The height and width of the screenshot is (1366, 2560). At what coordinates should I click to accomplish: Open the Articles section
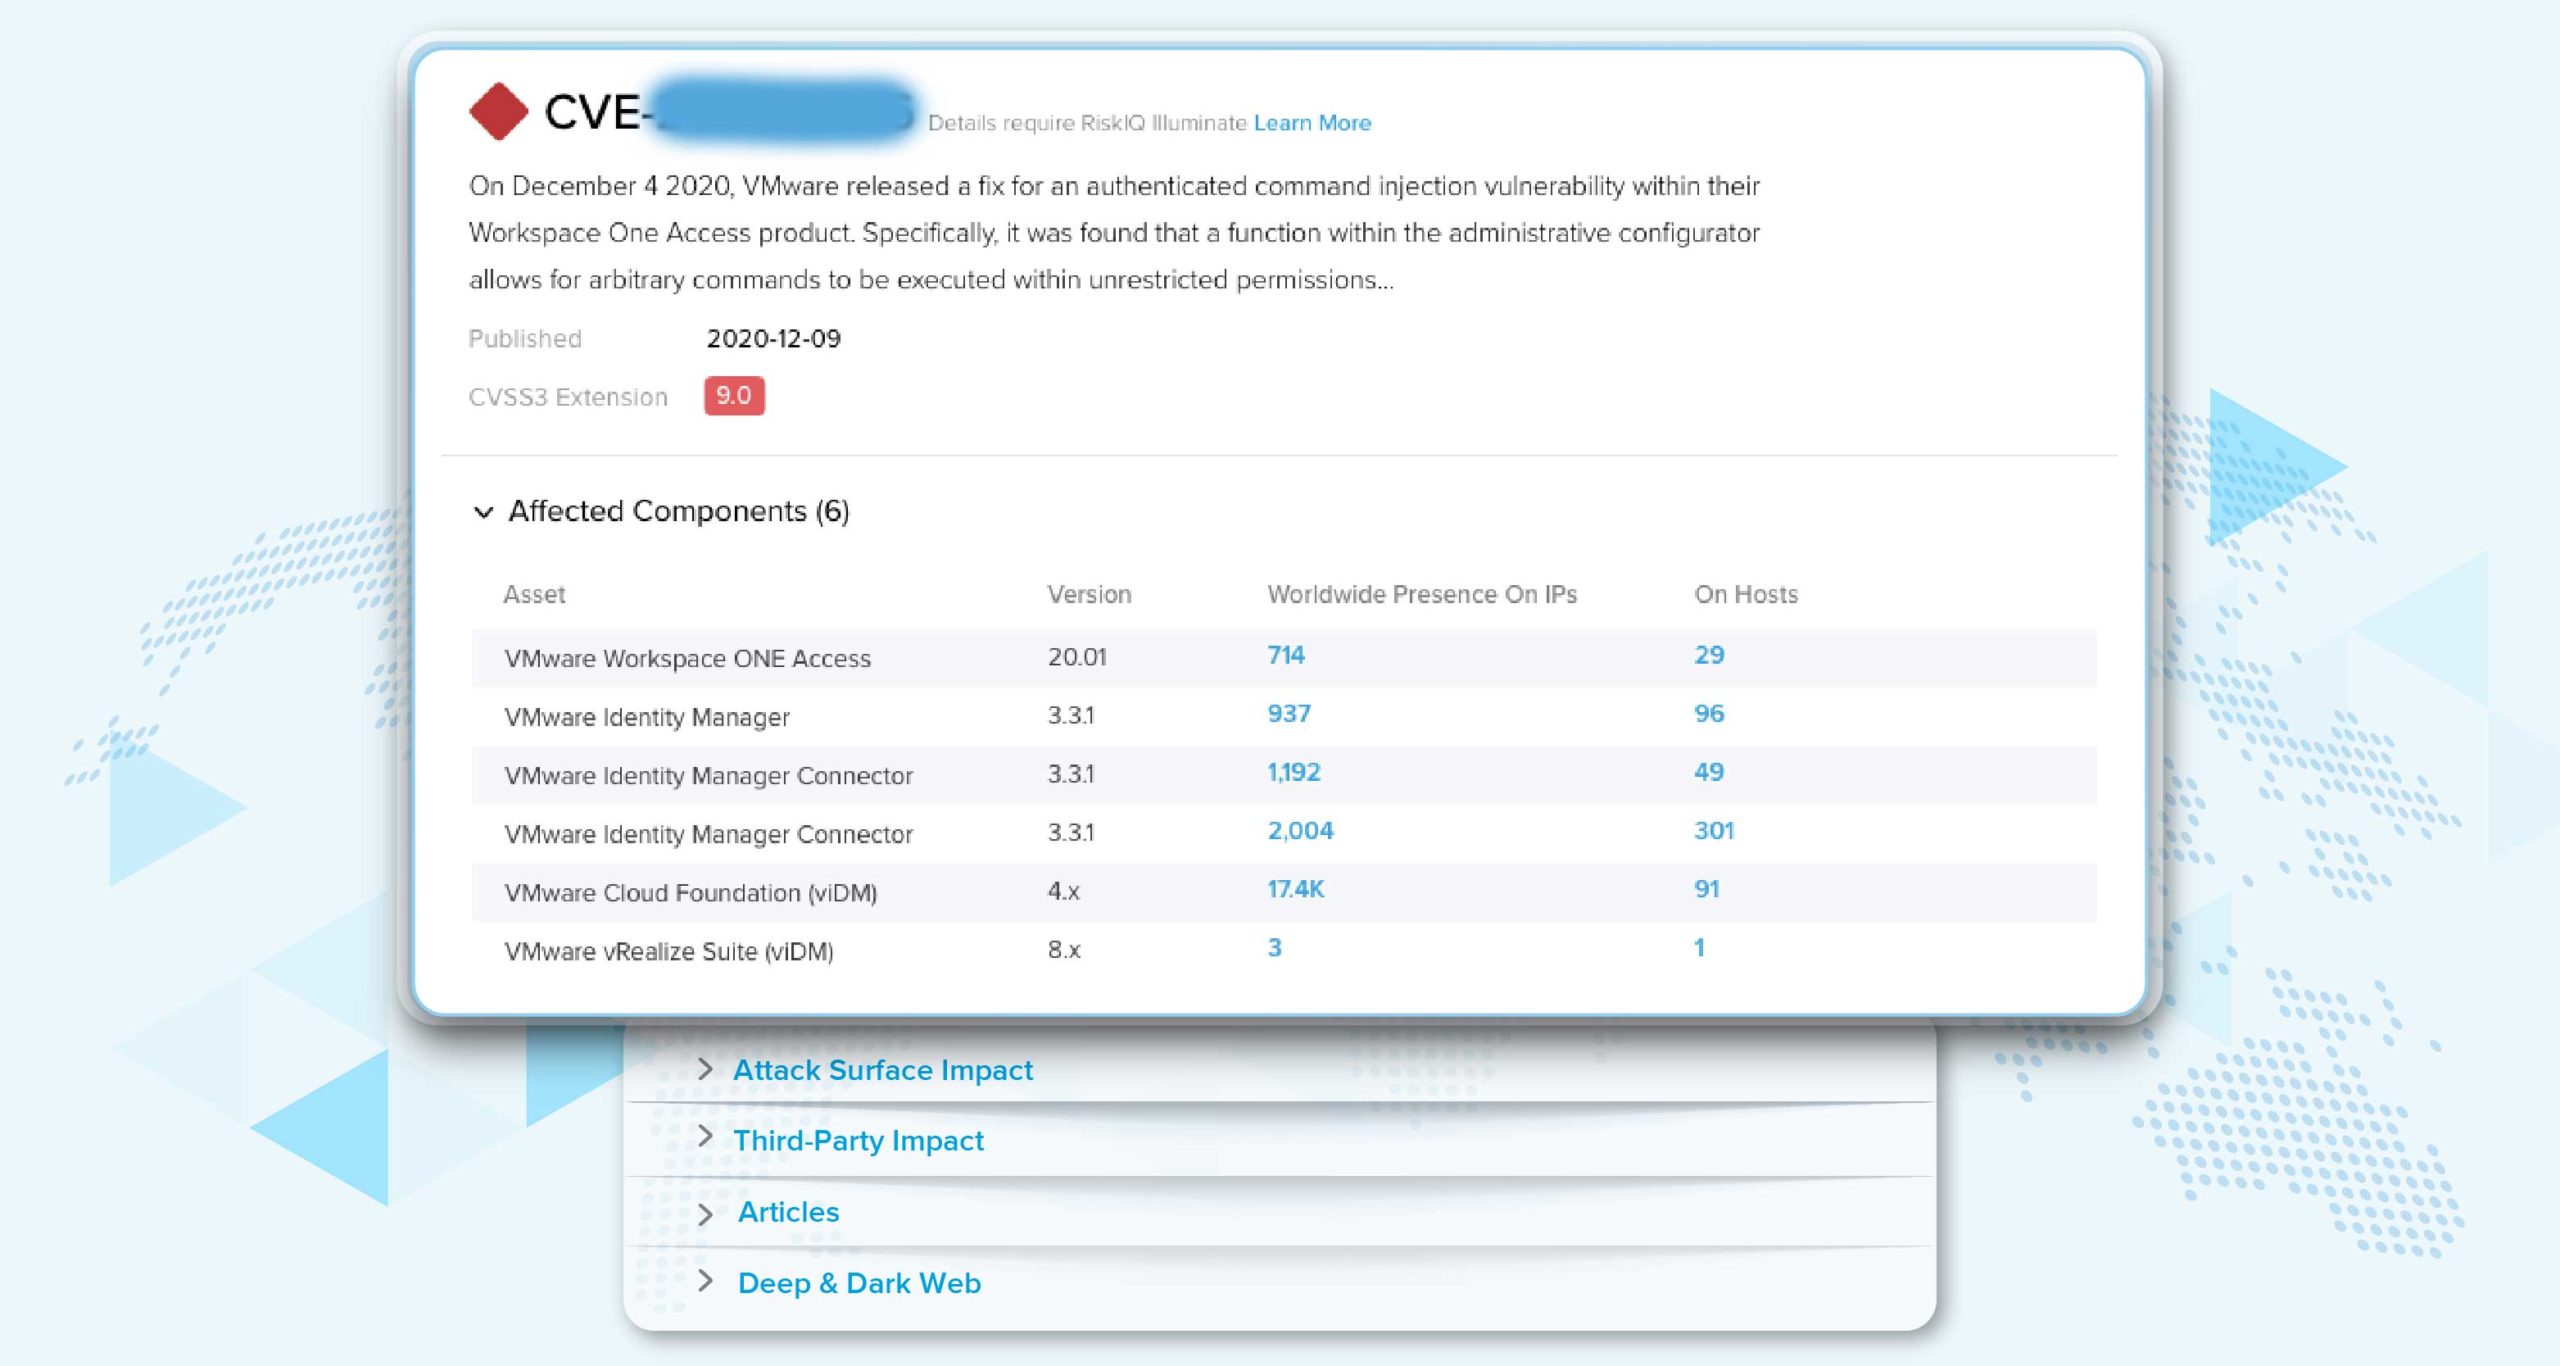point(789,1212)
